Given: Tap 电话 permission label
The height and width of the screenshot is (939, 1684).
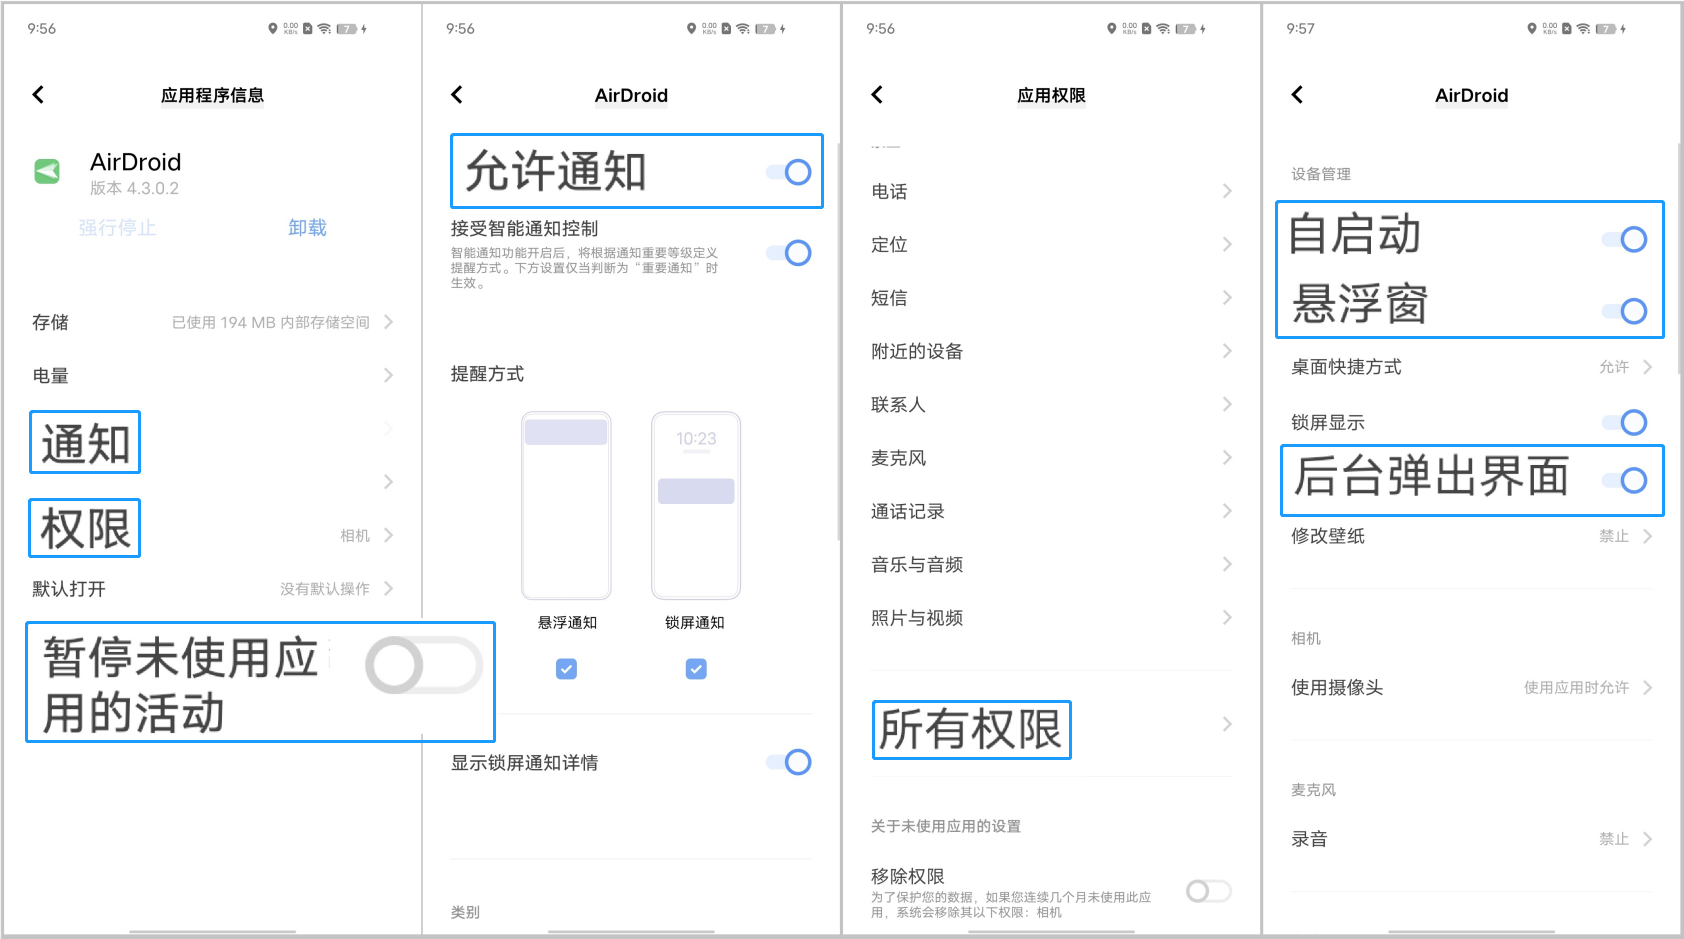Looking at the screenshot, I should pos(889,191).
